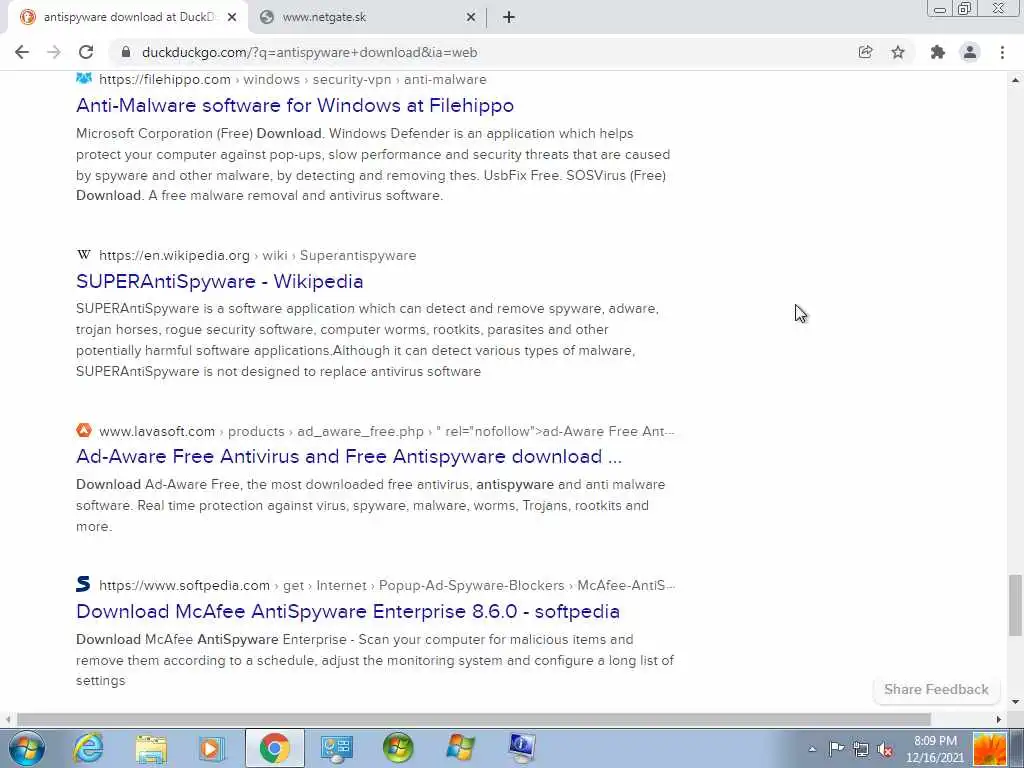The height and width of the screenshot is (768, 1024).
Task: Click the Filehippo favicon
Action: (84, 79)
